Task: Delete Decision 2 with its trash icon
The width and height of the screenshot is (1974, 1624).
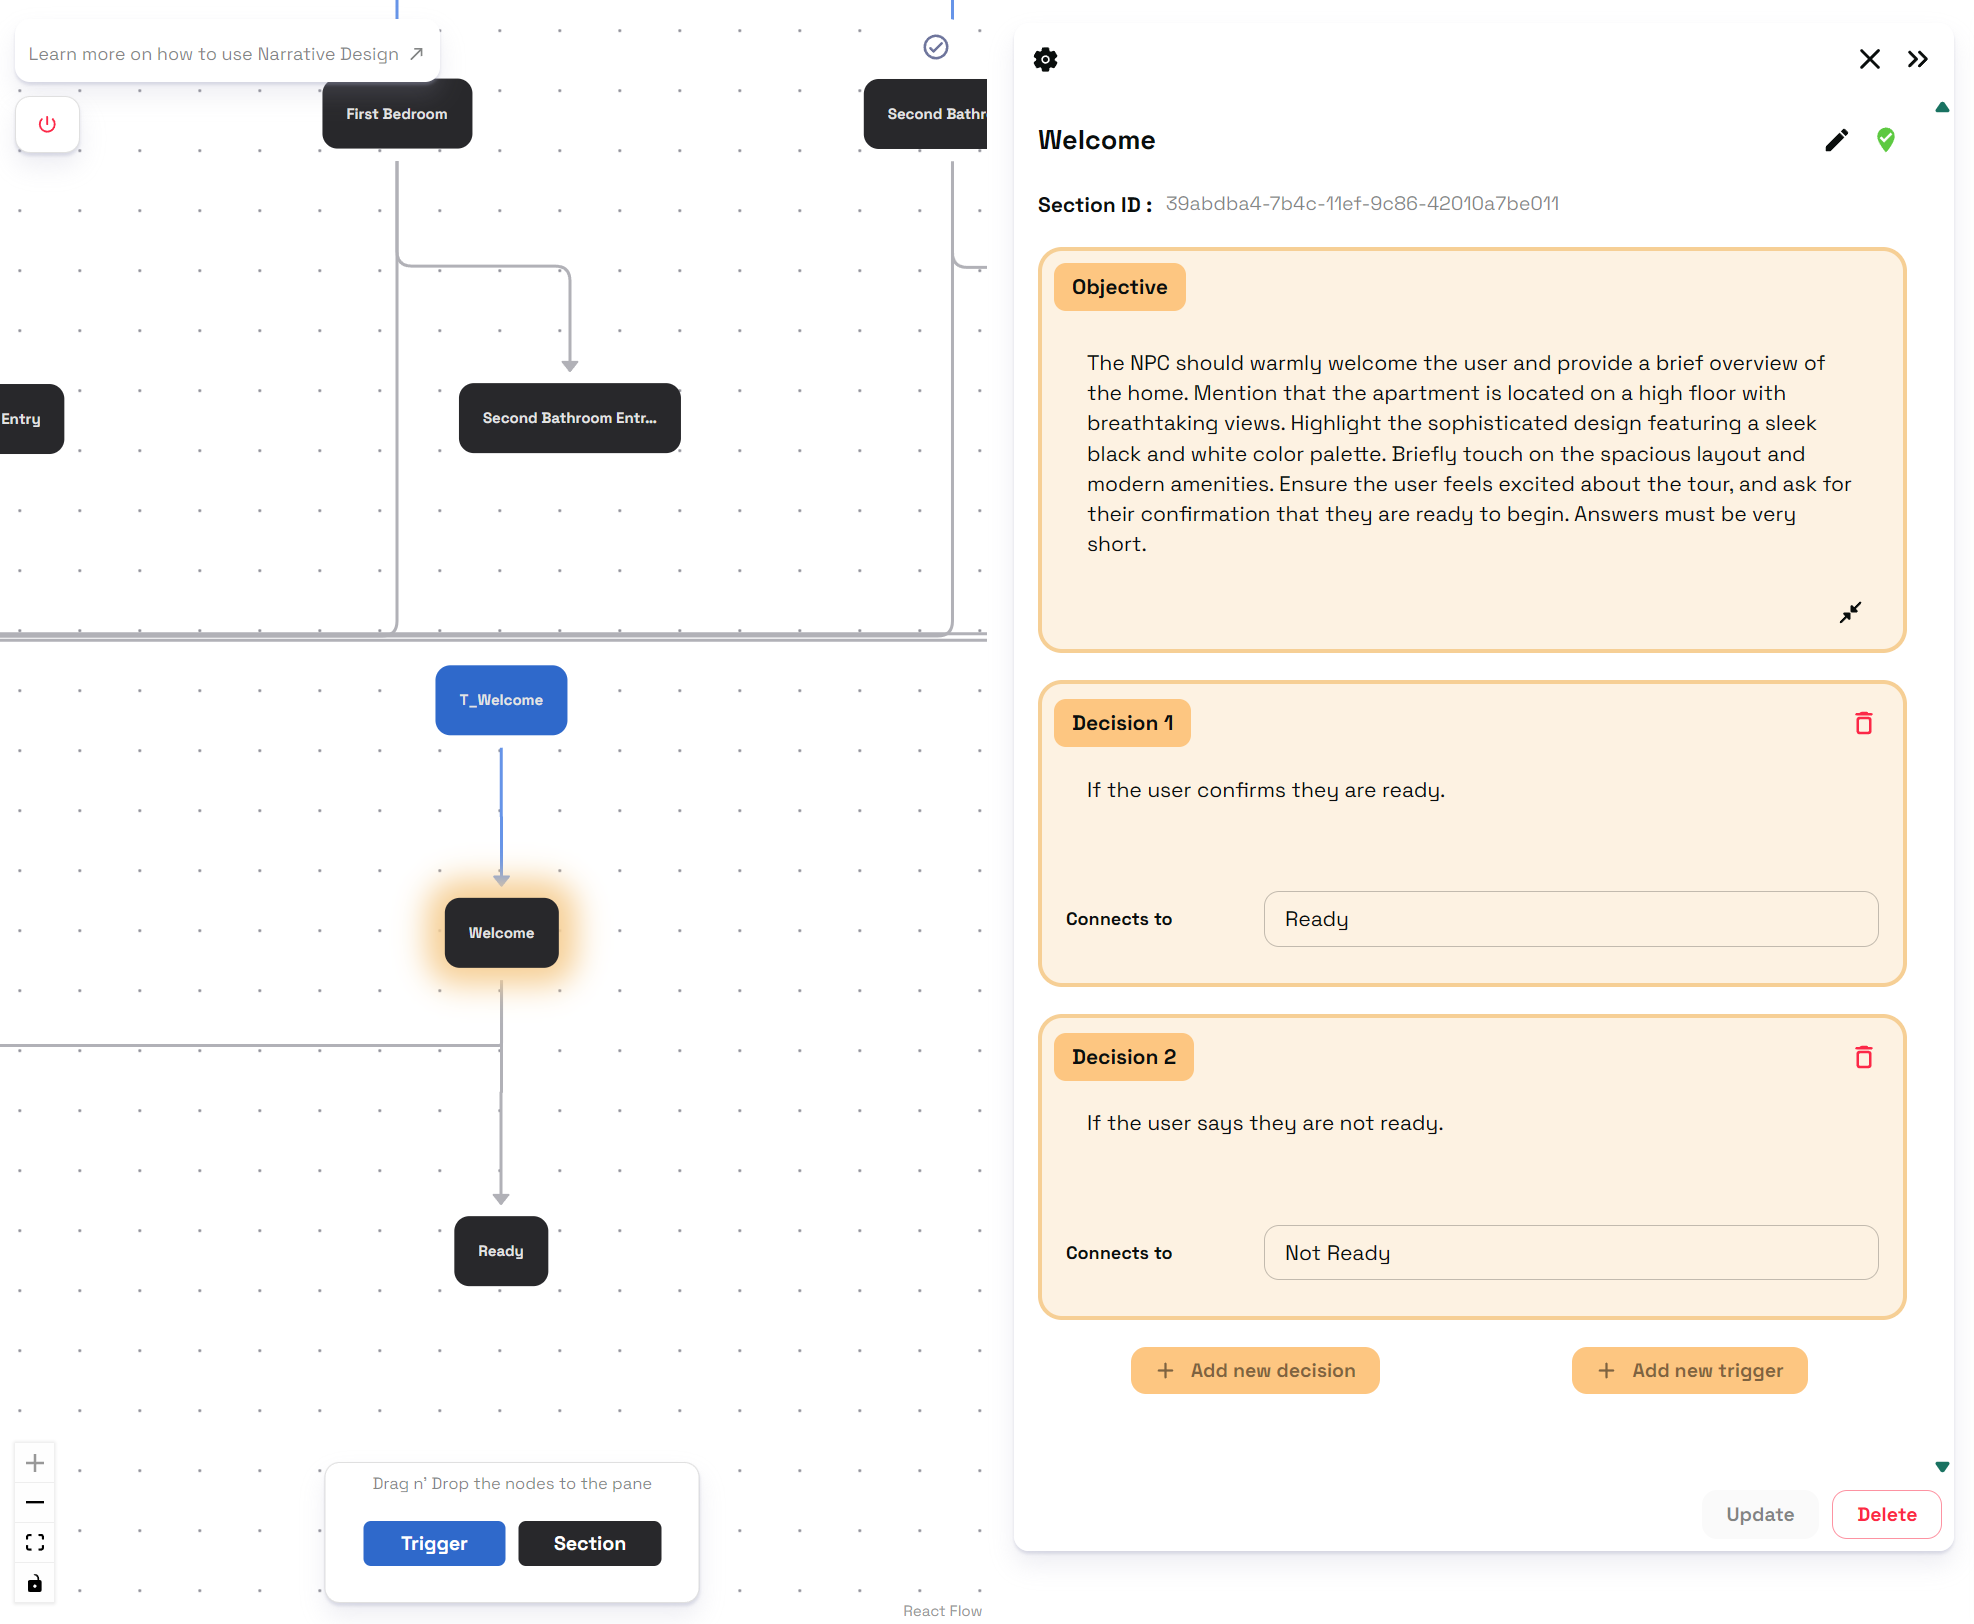Action: [x=1863, y=1057]
